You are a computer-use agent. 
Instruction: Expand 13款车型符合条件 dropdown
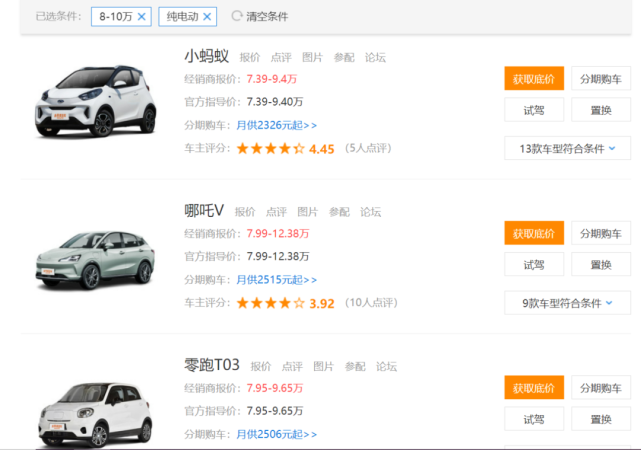(x=567, y=148)
